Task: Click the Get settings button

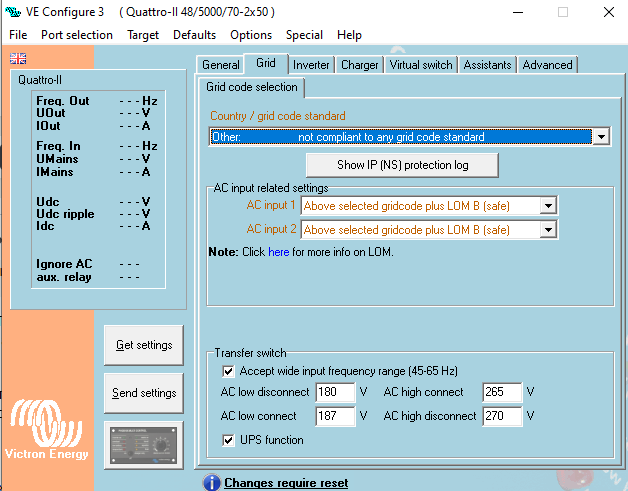Action: pyautogui.click(x=144, y=345)
